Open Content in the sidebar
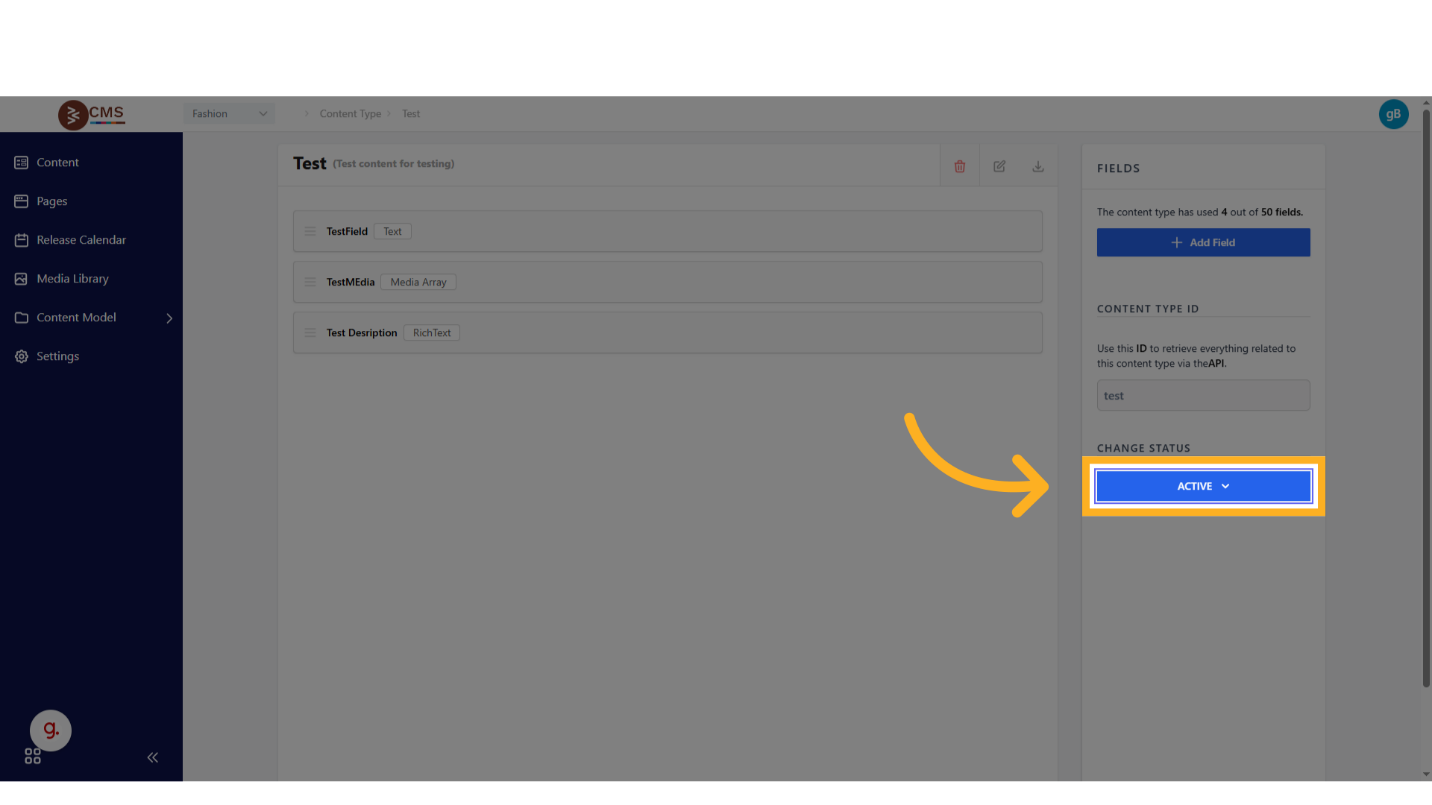The width and height of the screenshot is (1432, 805). click(x=57, y=162)
